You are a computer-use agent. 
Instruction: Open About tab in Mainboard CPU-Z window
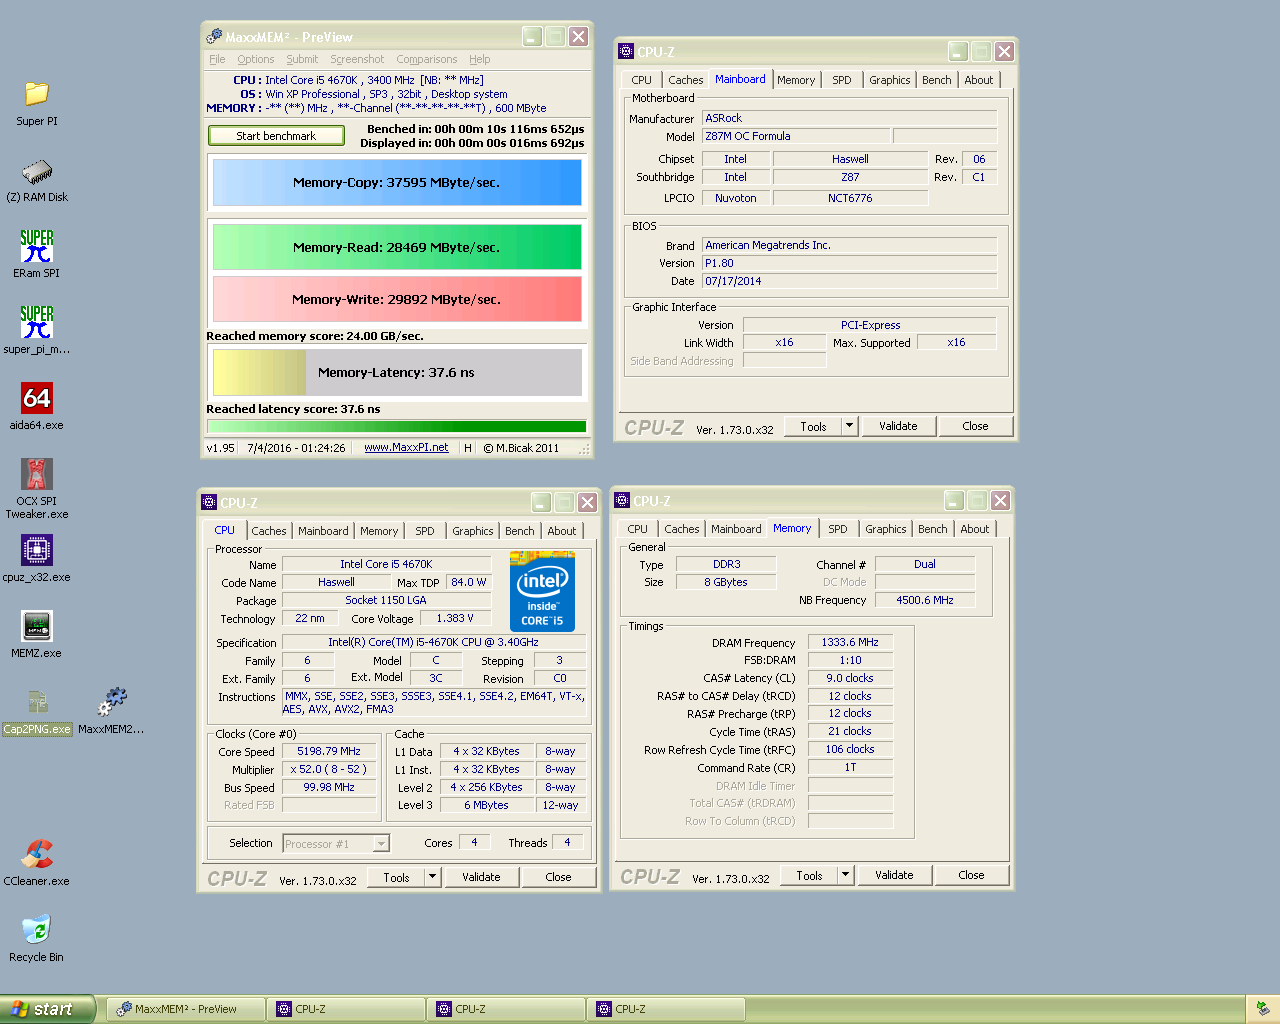click(x=979, y=80)
